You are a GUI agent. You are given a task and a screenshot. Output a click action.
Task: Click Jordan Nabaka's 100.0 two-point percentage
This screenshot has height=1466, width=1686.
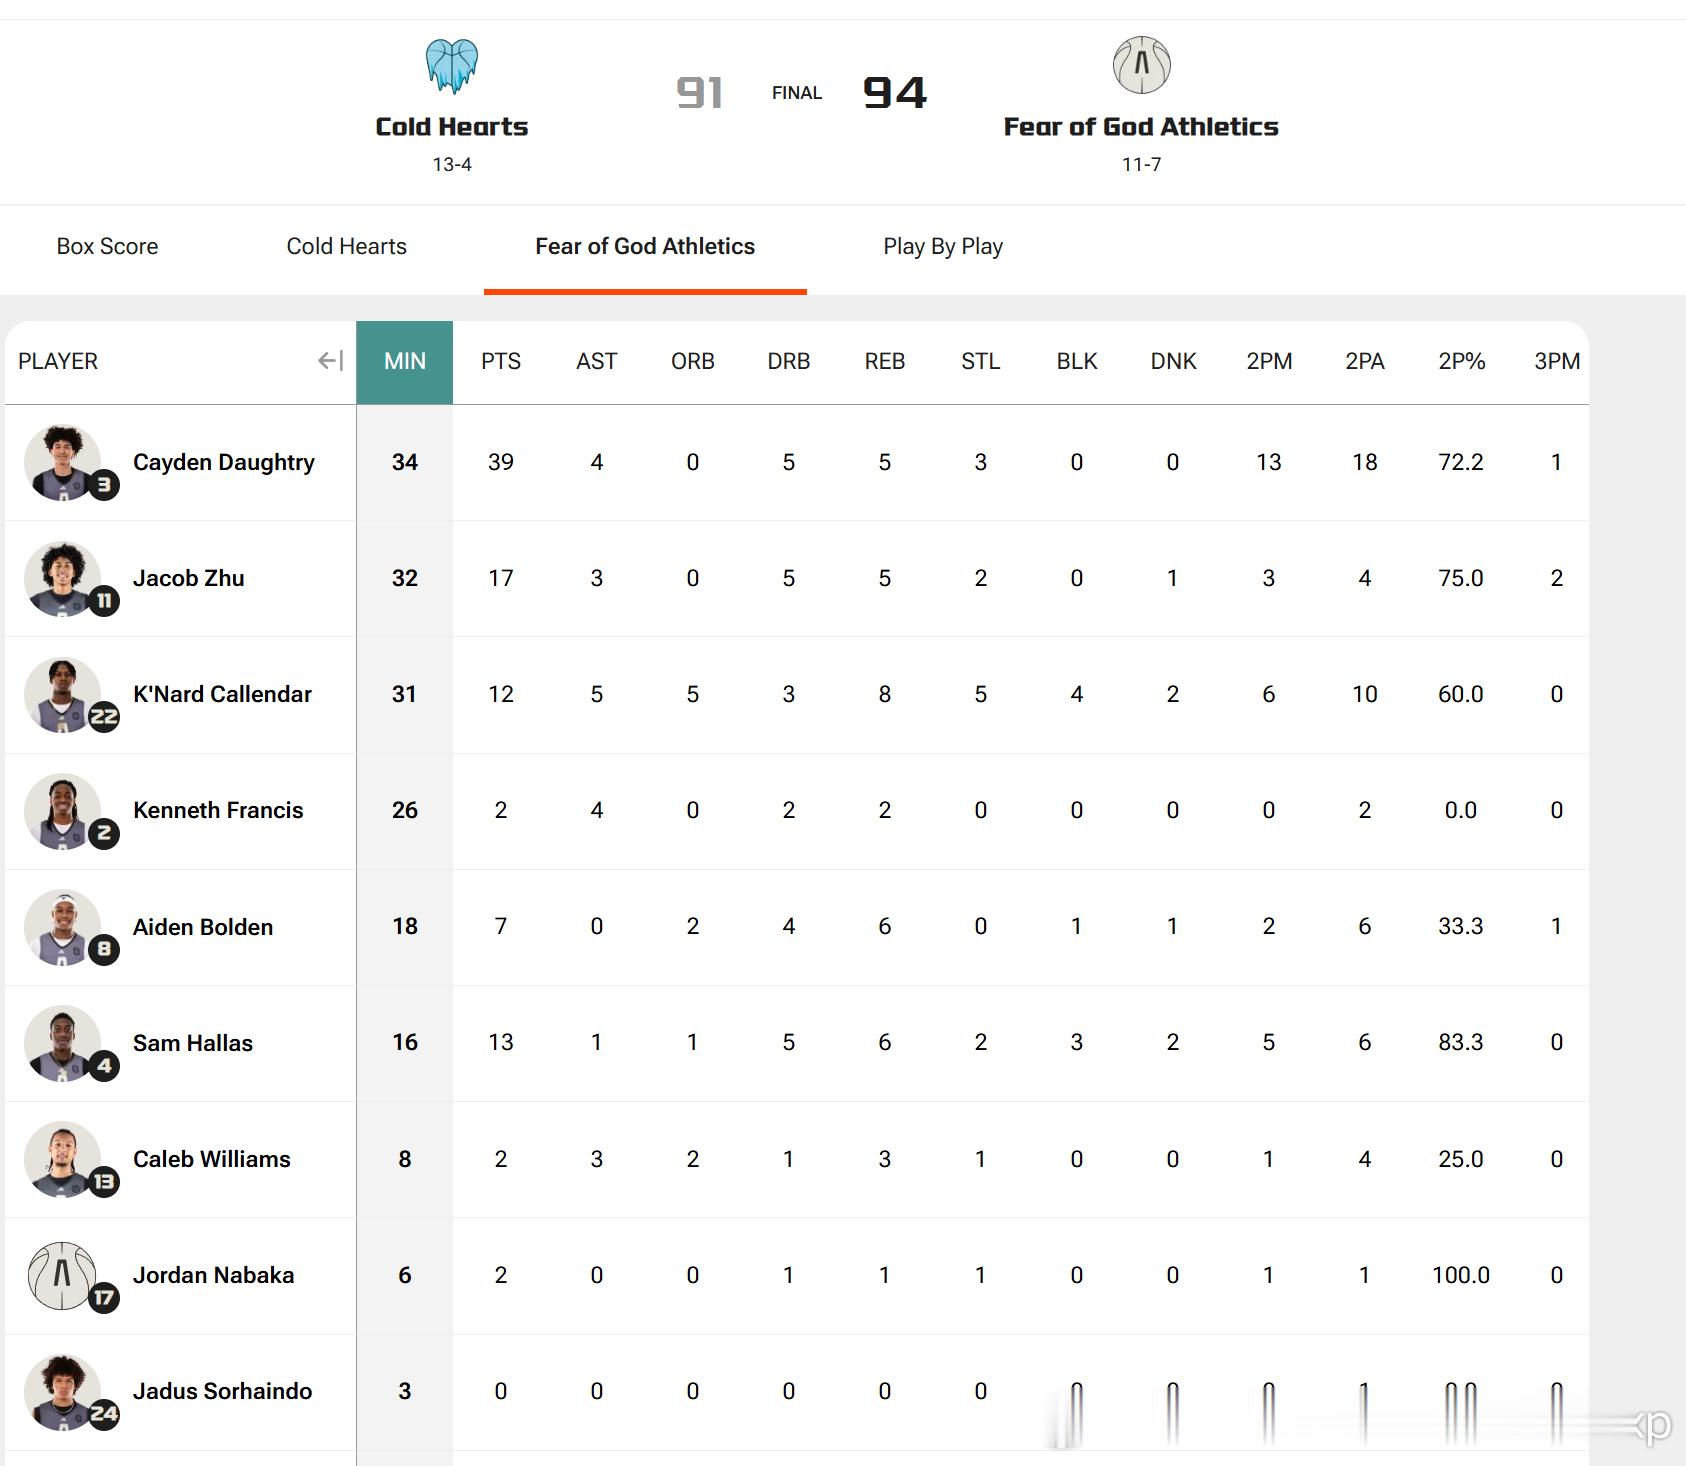click(x=1461, y=1275)
